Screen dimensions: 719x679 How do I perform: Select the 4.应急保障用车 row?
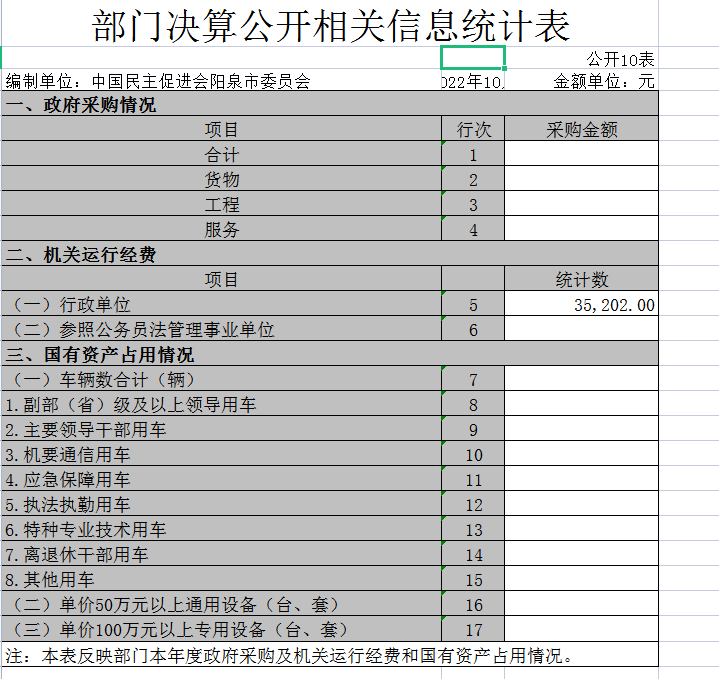click(x=221, y=479)
